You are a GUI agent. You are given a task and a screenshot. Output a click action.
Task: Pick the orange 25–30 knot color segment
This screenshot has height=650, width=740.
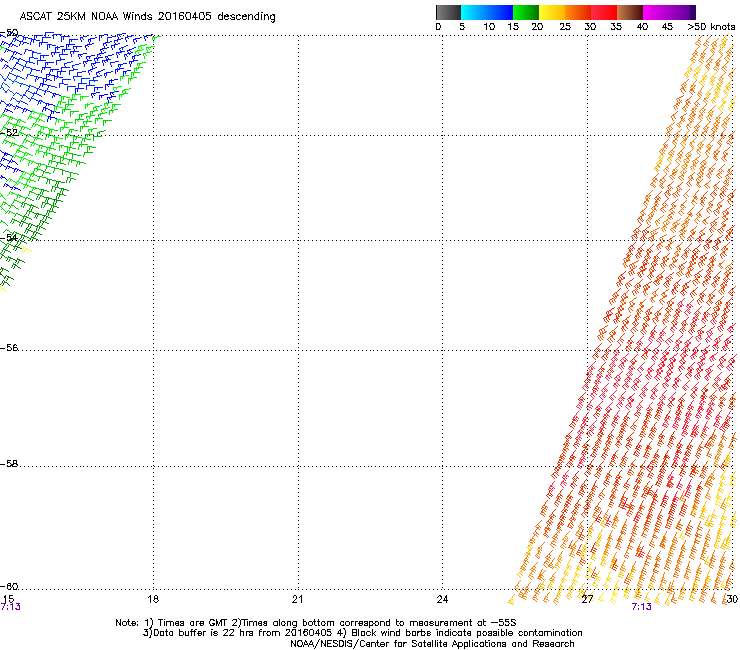coord(578,12)
